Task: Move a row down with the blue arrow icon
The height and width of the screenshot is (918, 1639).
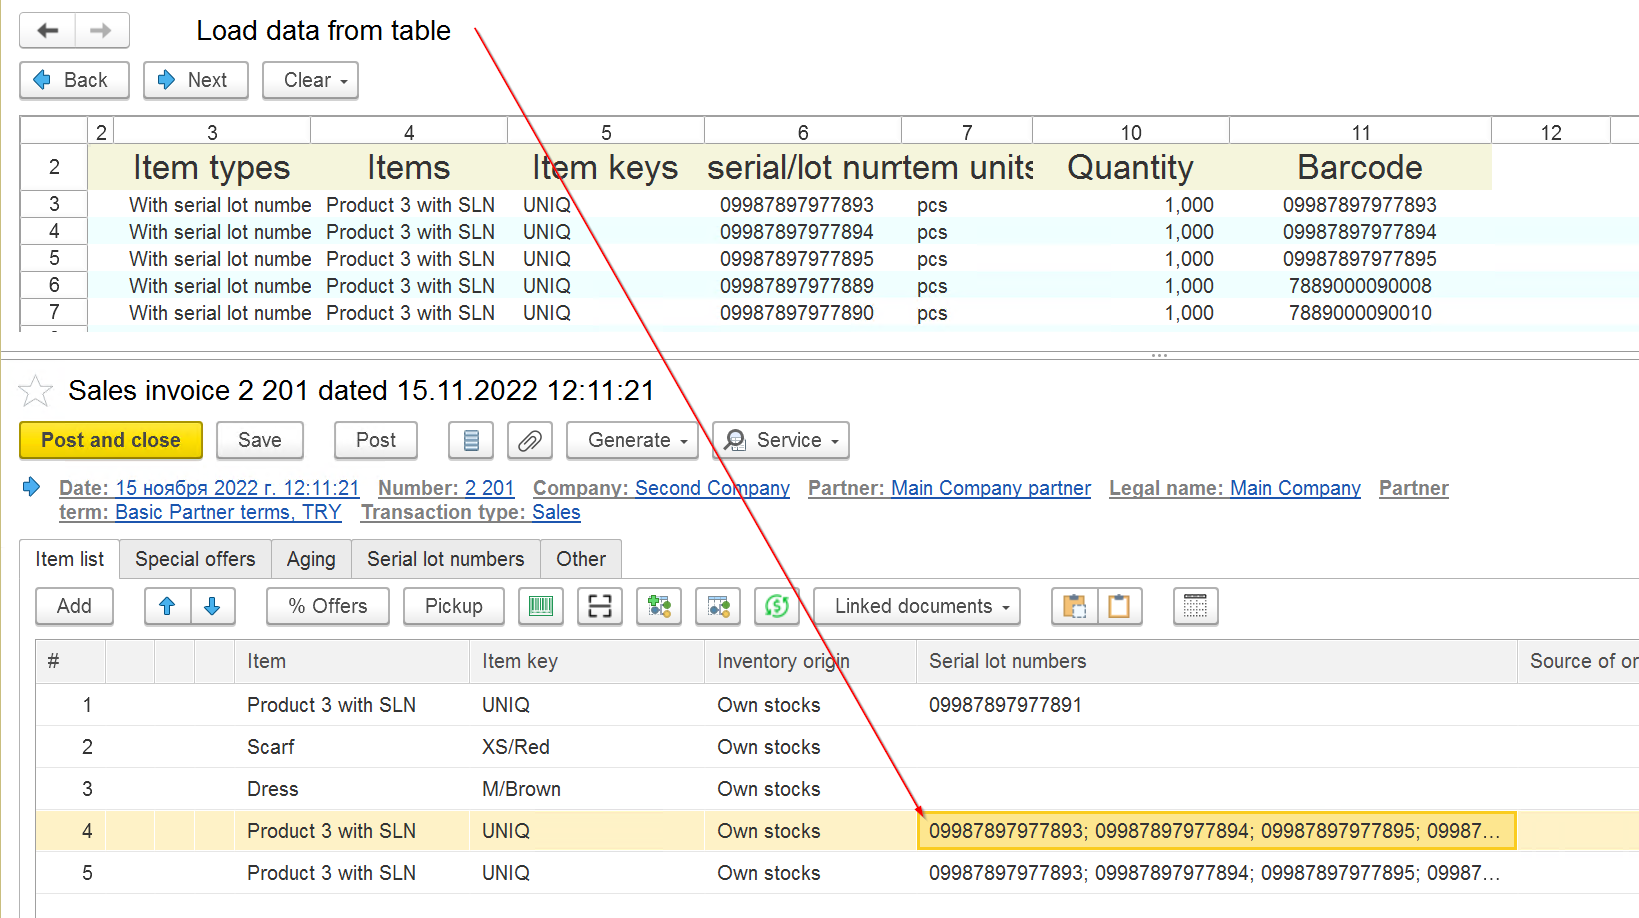Action: click(x=213, y=606)
